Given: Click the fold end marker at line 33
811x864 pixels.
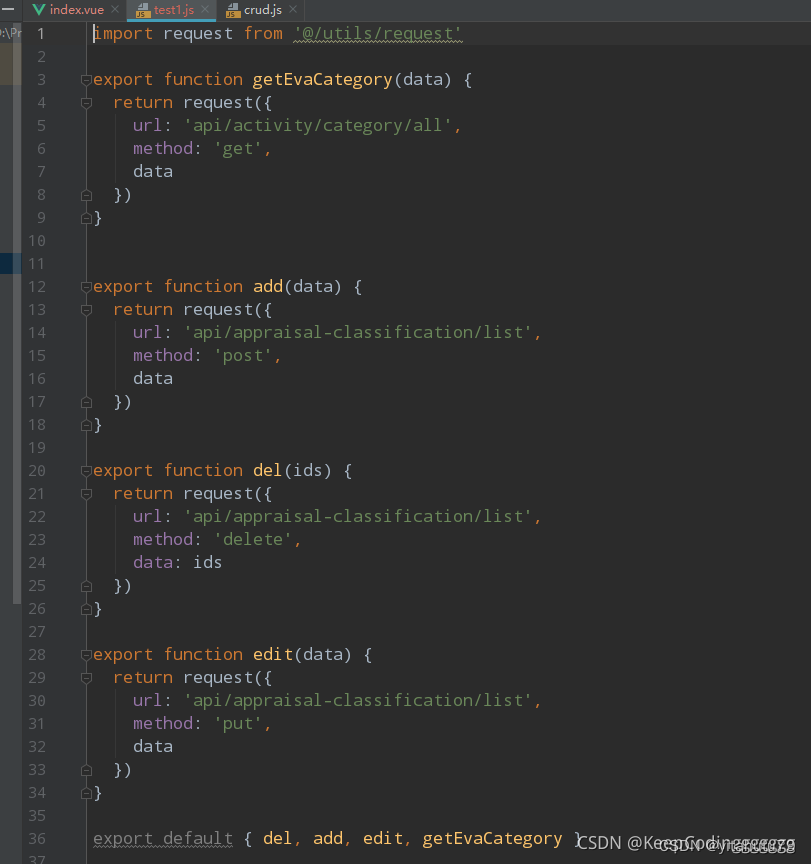Looking at the screenshot, I should [86, 770].
